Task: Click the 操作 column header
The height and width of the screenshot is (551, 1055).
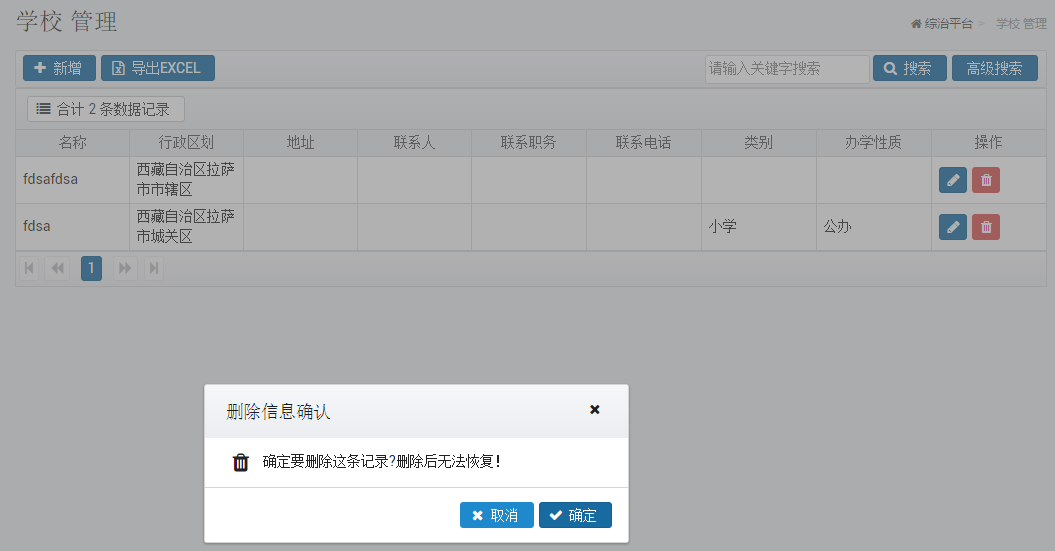Action: 989,143
